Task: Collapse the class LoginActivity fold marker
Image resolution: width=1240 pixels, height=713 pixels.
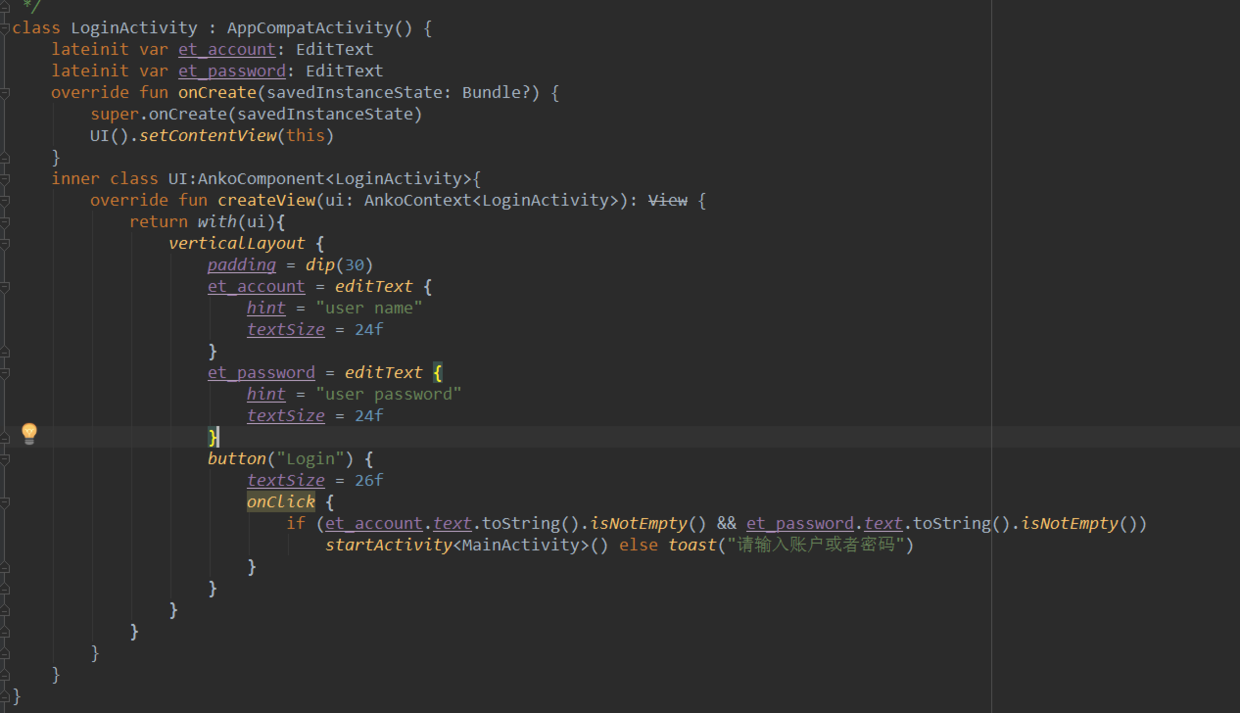Action: tap(5, 28)
